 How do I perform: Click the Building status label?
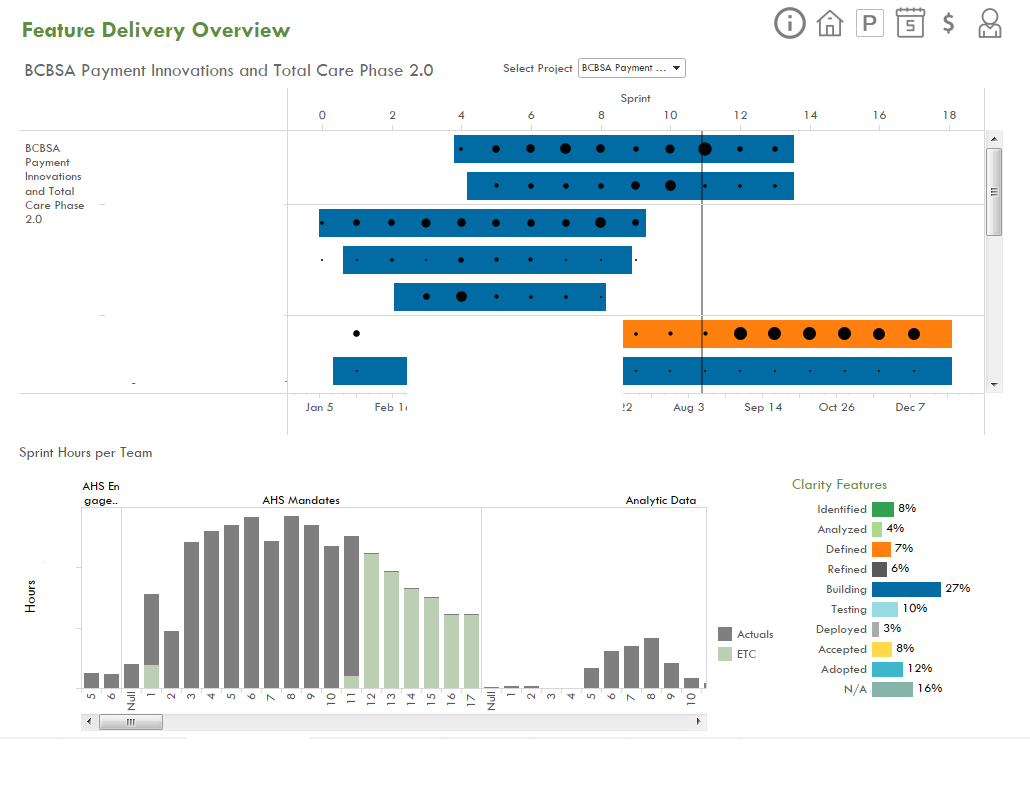pyautogui.click(x=846, y=589)
